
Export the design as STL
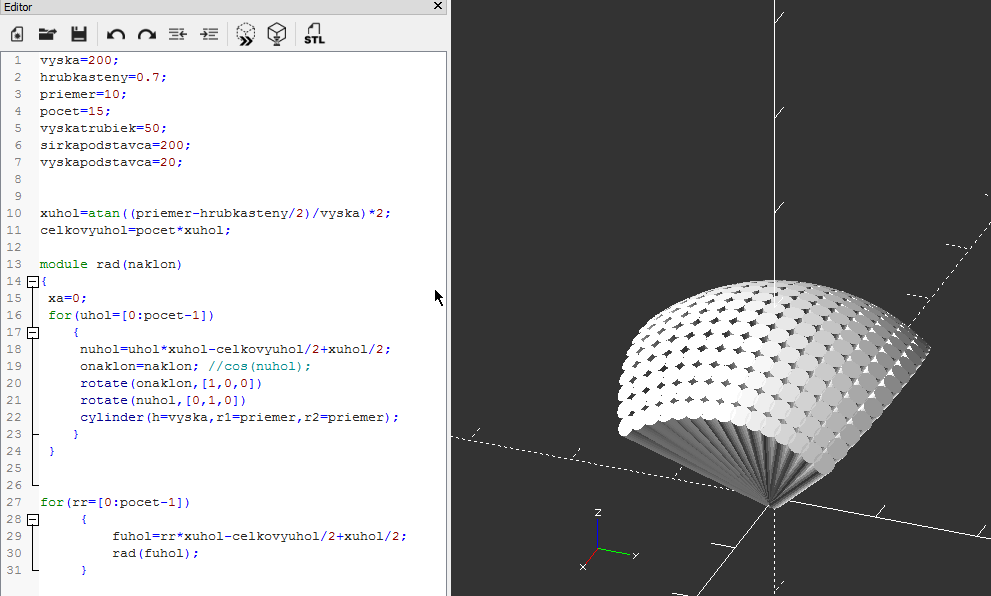(314, 34)
